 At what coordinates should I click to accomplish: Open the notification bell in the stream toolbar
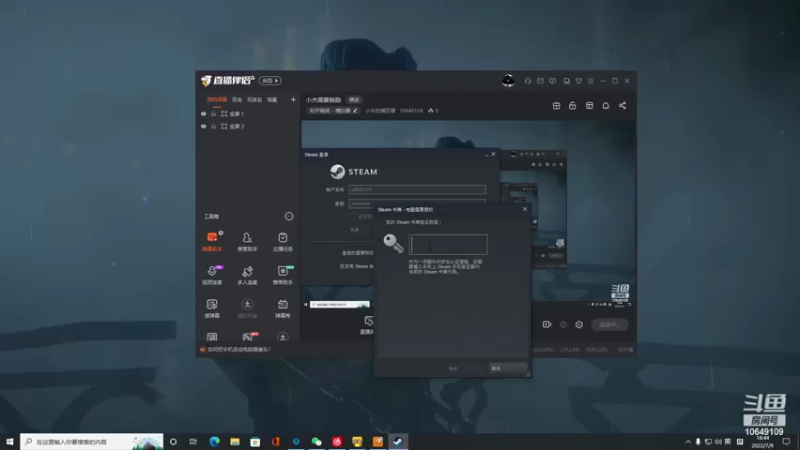coord(606,106)
